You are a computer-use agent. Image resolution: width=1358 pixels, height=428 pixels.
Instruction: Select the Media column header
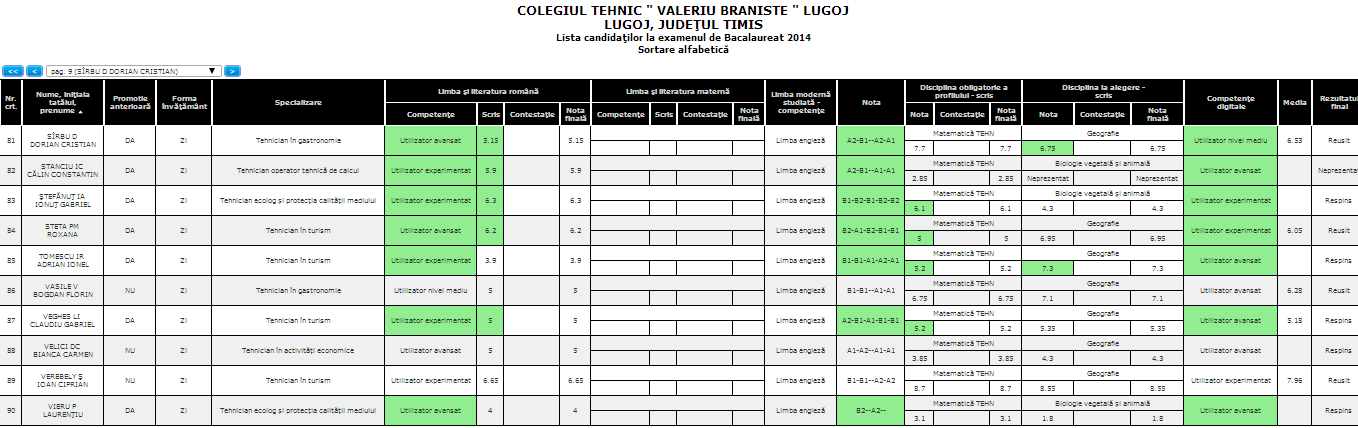pyautogui.click(x=1294, y=103)
